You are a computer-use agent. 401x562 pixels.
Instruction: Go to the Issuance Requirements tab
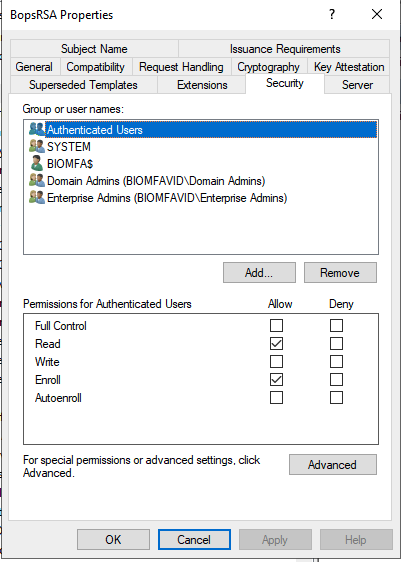click(285, 48)
